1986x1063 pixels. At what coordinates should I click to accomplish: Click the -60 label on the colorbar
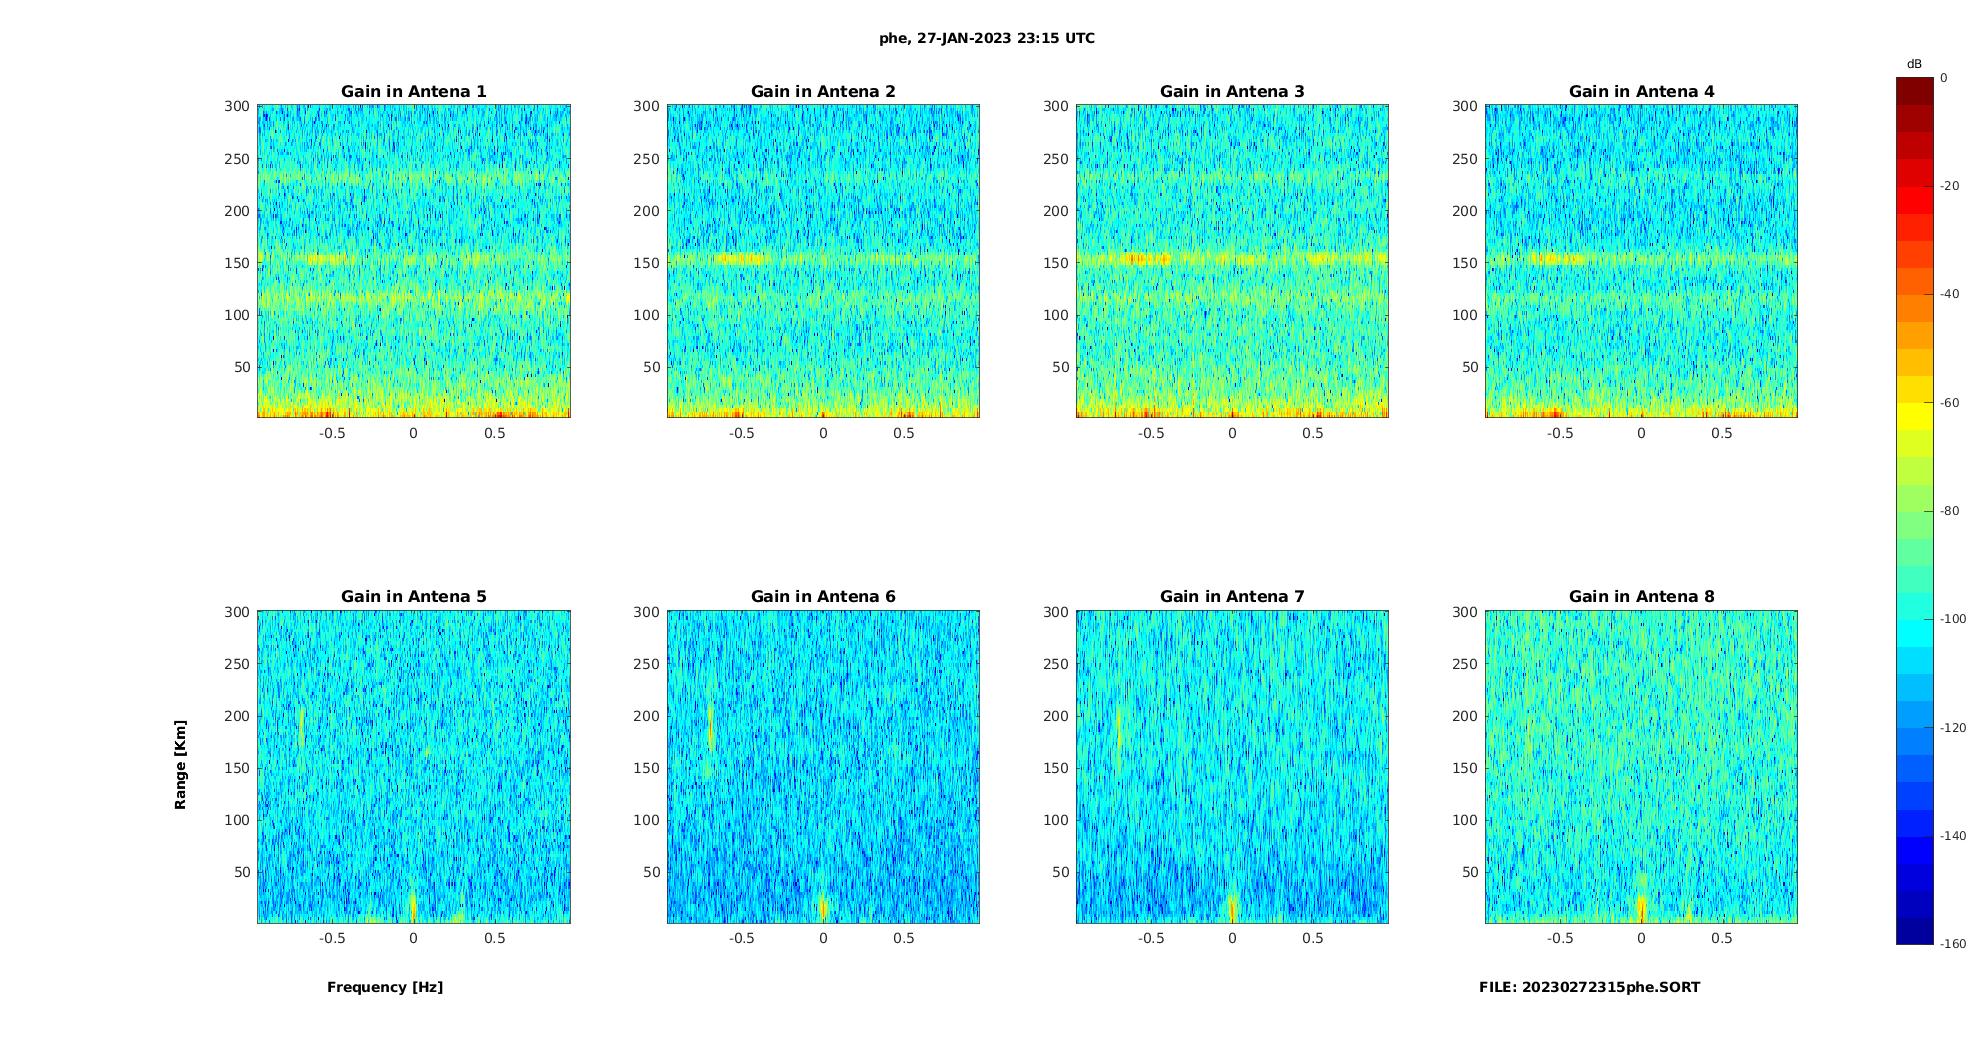1950,403
